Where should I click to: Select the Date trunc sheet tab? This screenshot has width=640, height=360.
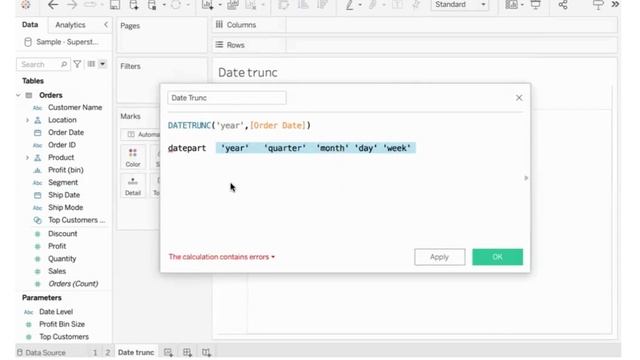[x=136, y=352]
